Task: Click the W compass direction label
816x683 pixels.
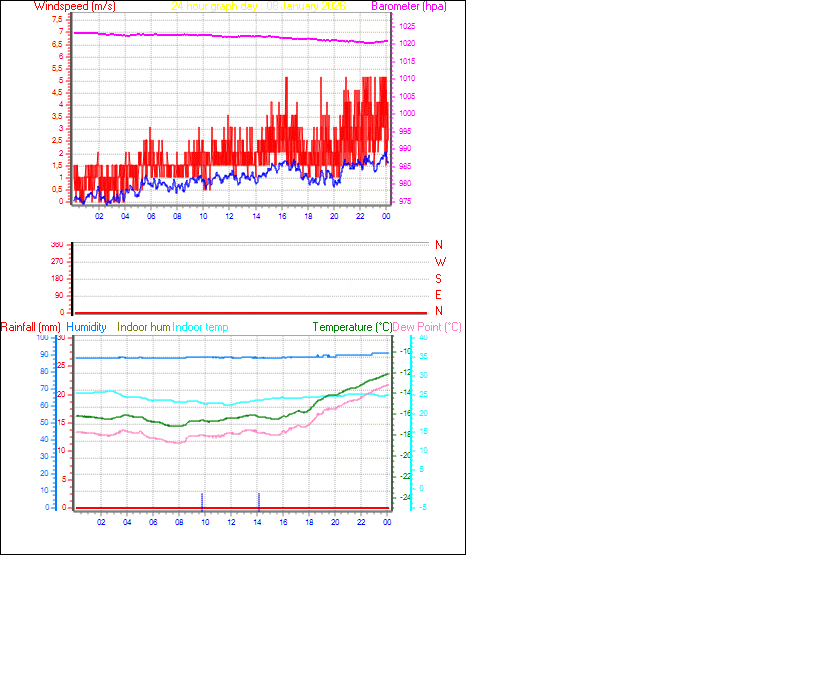Action: click(440, 261)
